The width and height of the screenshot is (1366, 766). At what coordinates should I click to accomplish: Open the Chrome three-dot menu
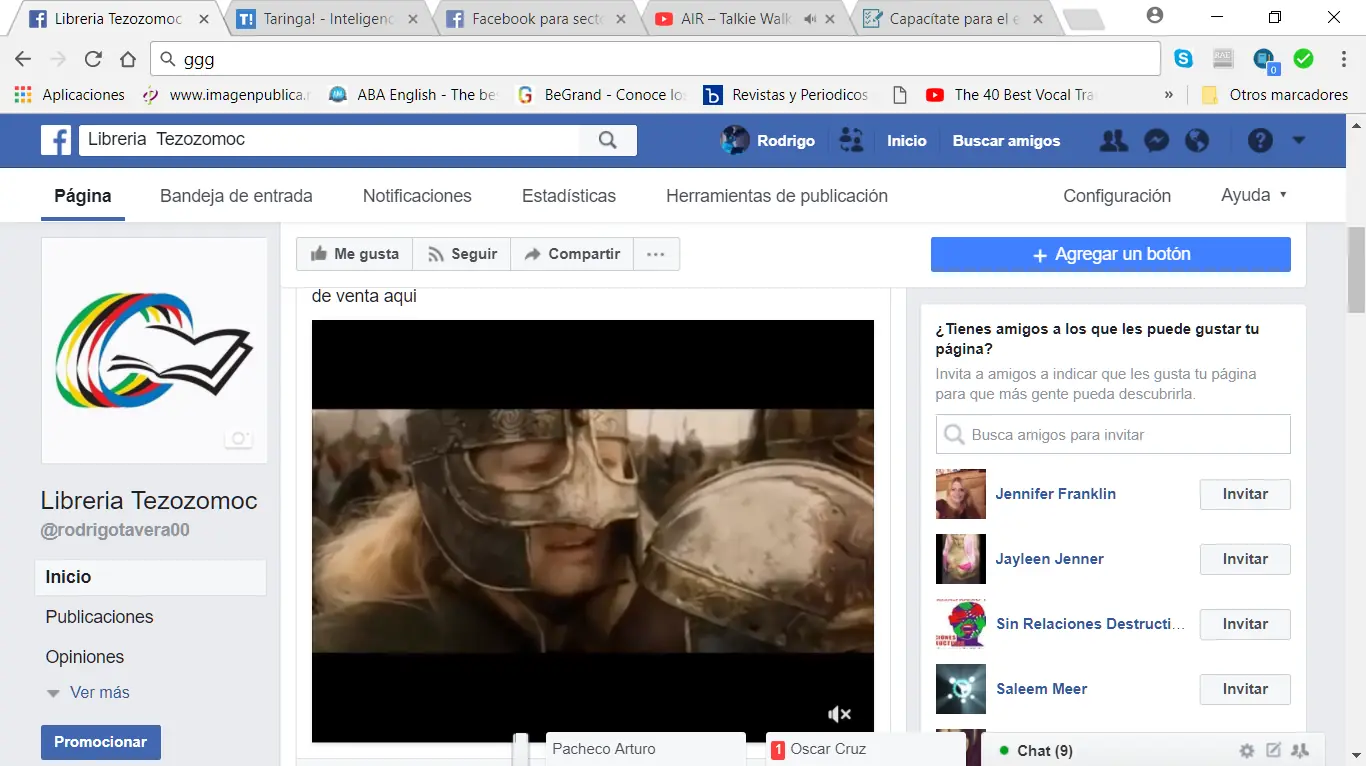pos(1344,59)
